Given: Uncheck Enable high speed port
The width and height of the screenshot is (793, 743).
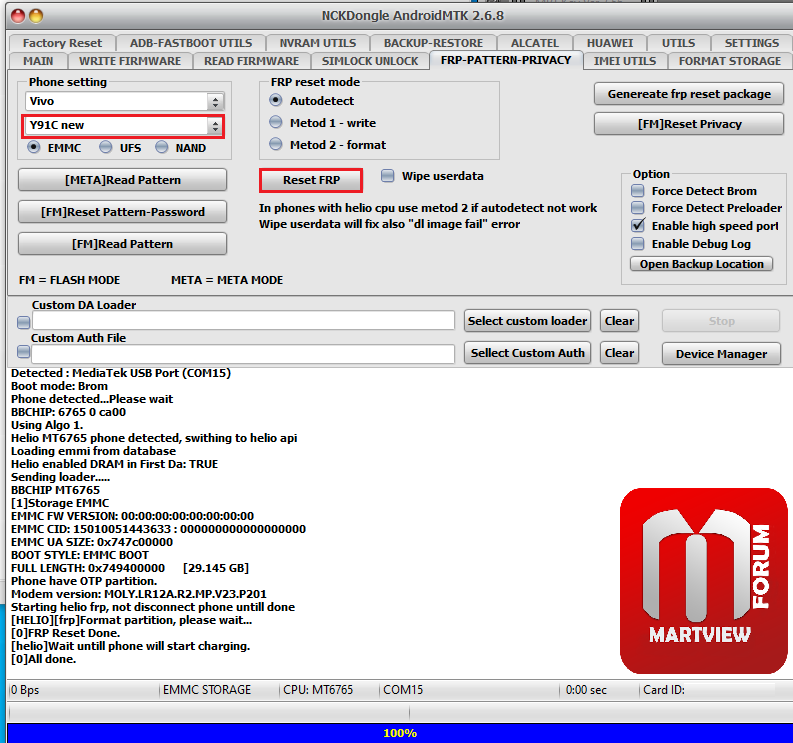Looking at the screenshot, I should (x=638, y=225).
